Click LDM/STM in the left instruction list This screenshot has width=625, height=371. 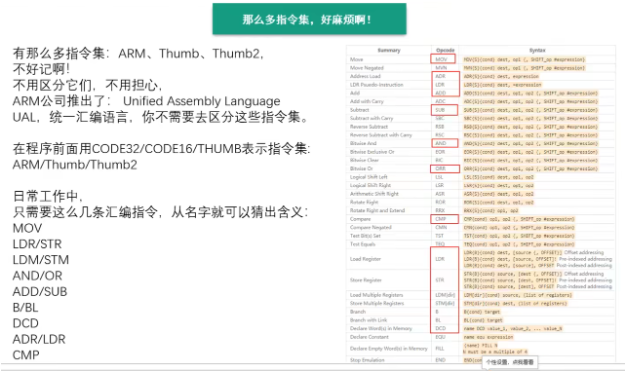pos(41,260)
